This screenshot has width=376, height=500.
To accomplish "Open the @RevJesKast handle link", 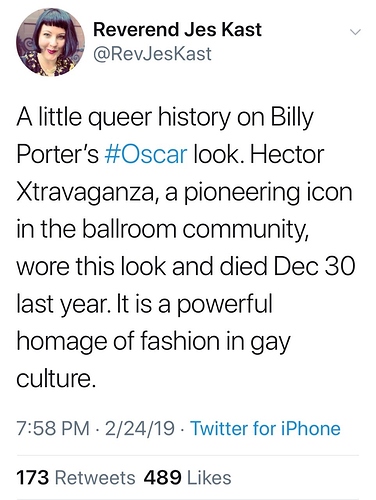I will [x=152, y=53].
